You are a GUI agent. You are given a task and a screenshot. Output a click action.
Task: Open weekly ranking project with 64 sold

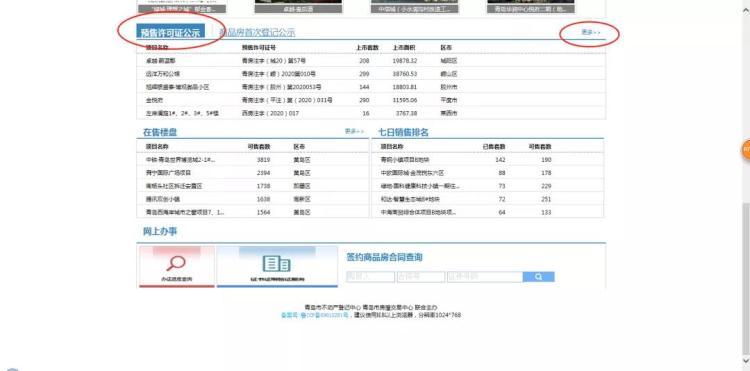pyautogui.click(x=419, y=212)
